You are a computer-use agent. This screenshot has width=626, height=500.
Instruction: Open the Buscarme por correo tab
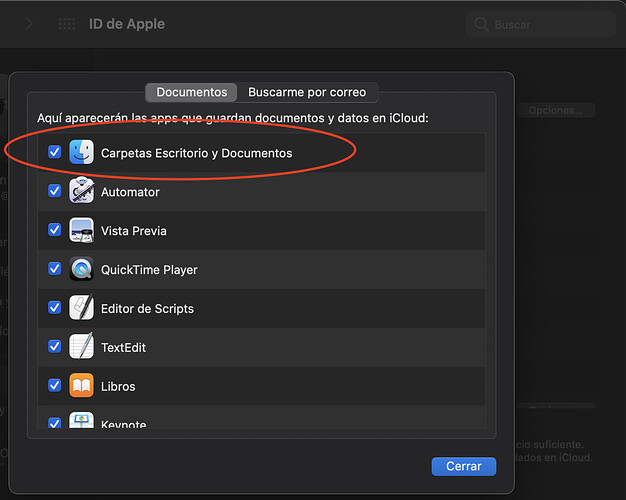pos(307,92)
